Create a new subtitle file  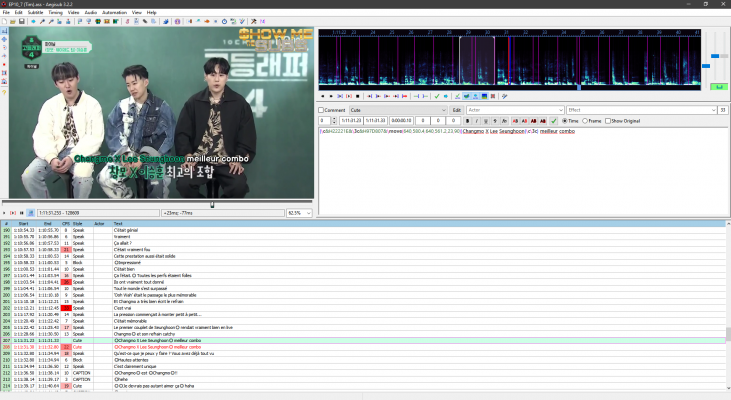(x=4, y=21)
